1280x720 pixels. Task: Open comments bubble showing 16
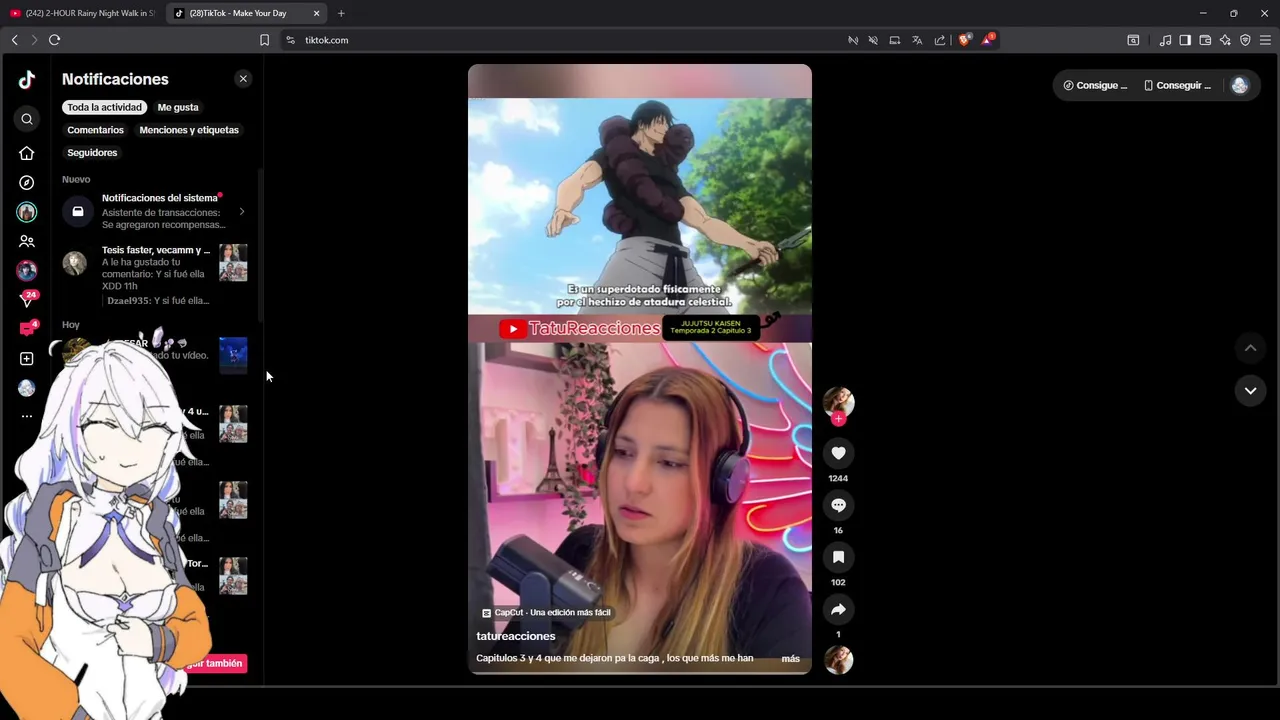(838, 505)
